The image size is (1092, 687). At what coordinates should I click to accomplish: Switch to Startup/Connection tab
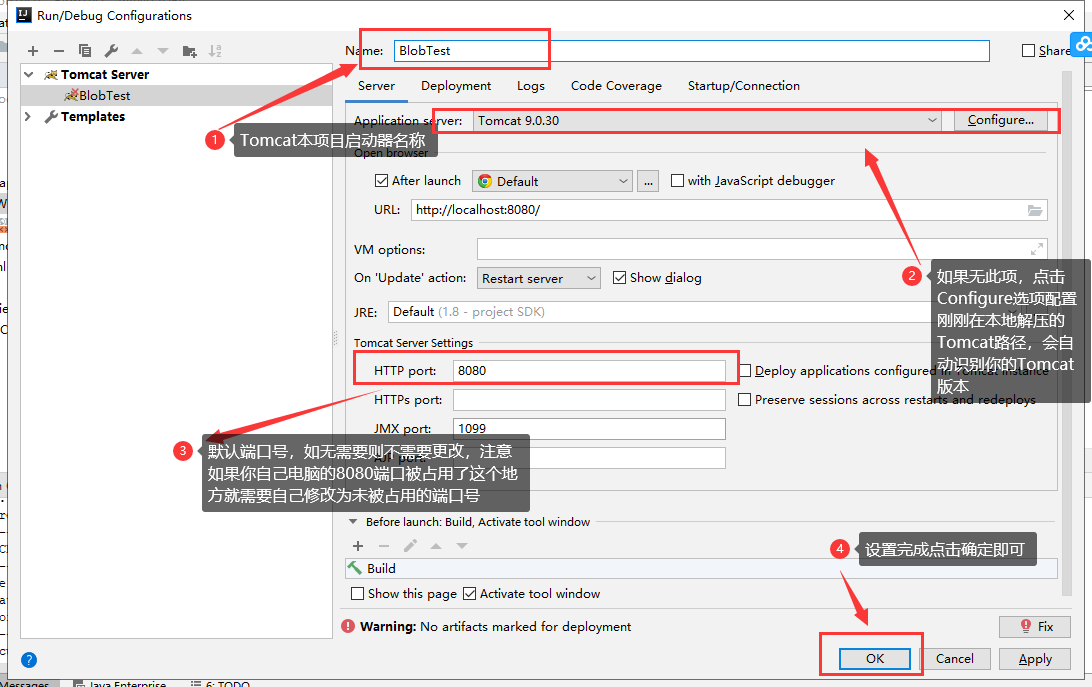pos(744,86)
